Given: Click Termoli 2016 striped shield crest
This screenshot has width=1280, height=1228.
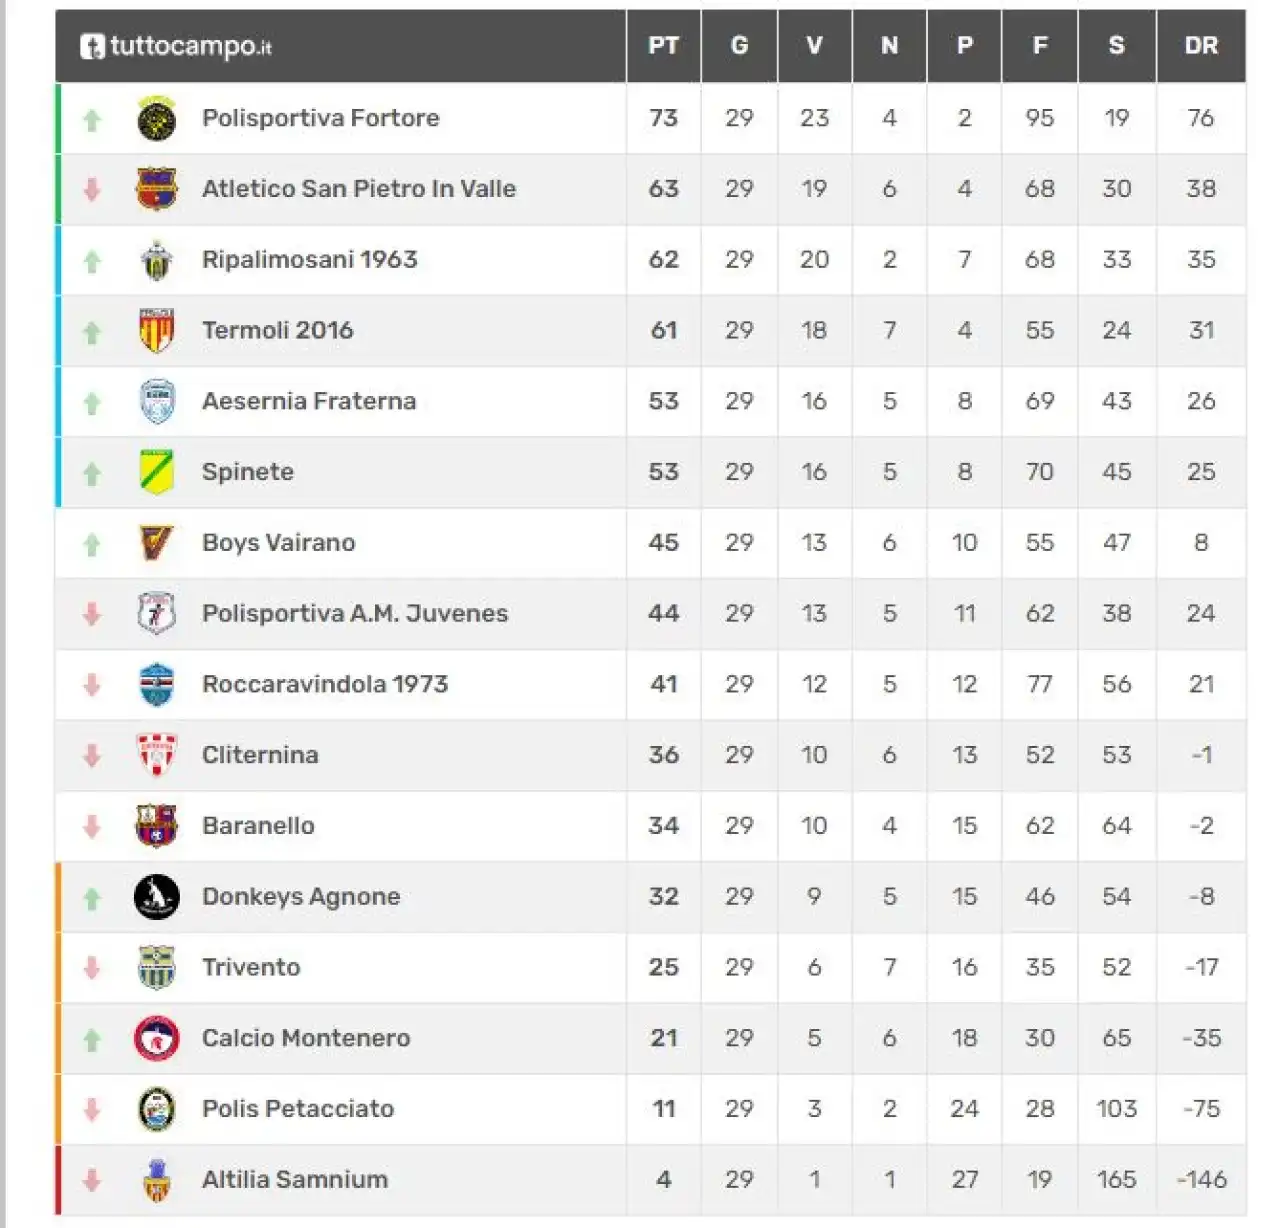Looking at the screenshot, I should click(x=156, y=331).
